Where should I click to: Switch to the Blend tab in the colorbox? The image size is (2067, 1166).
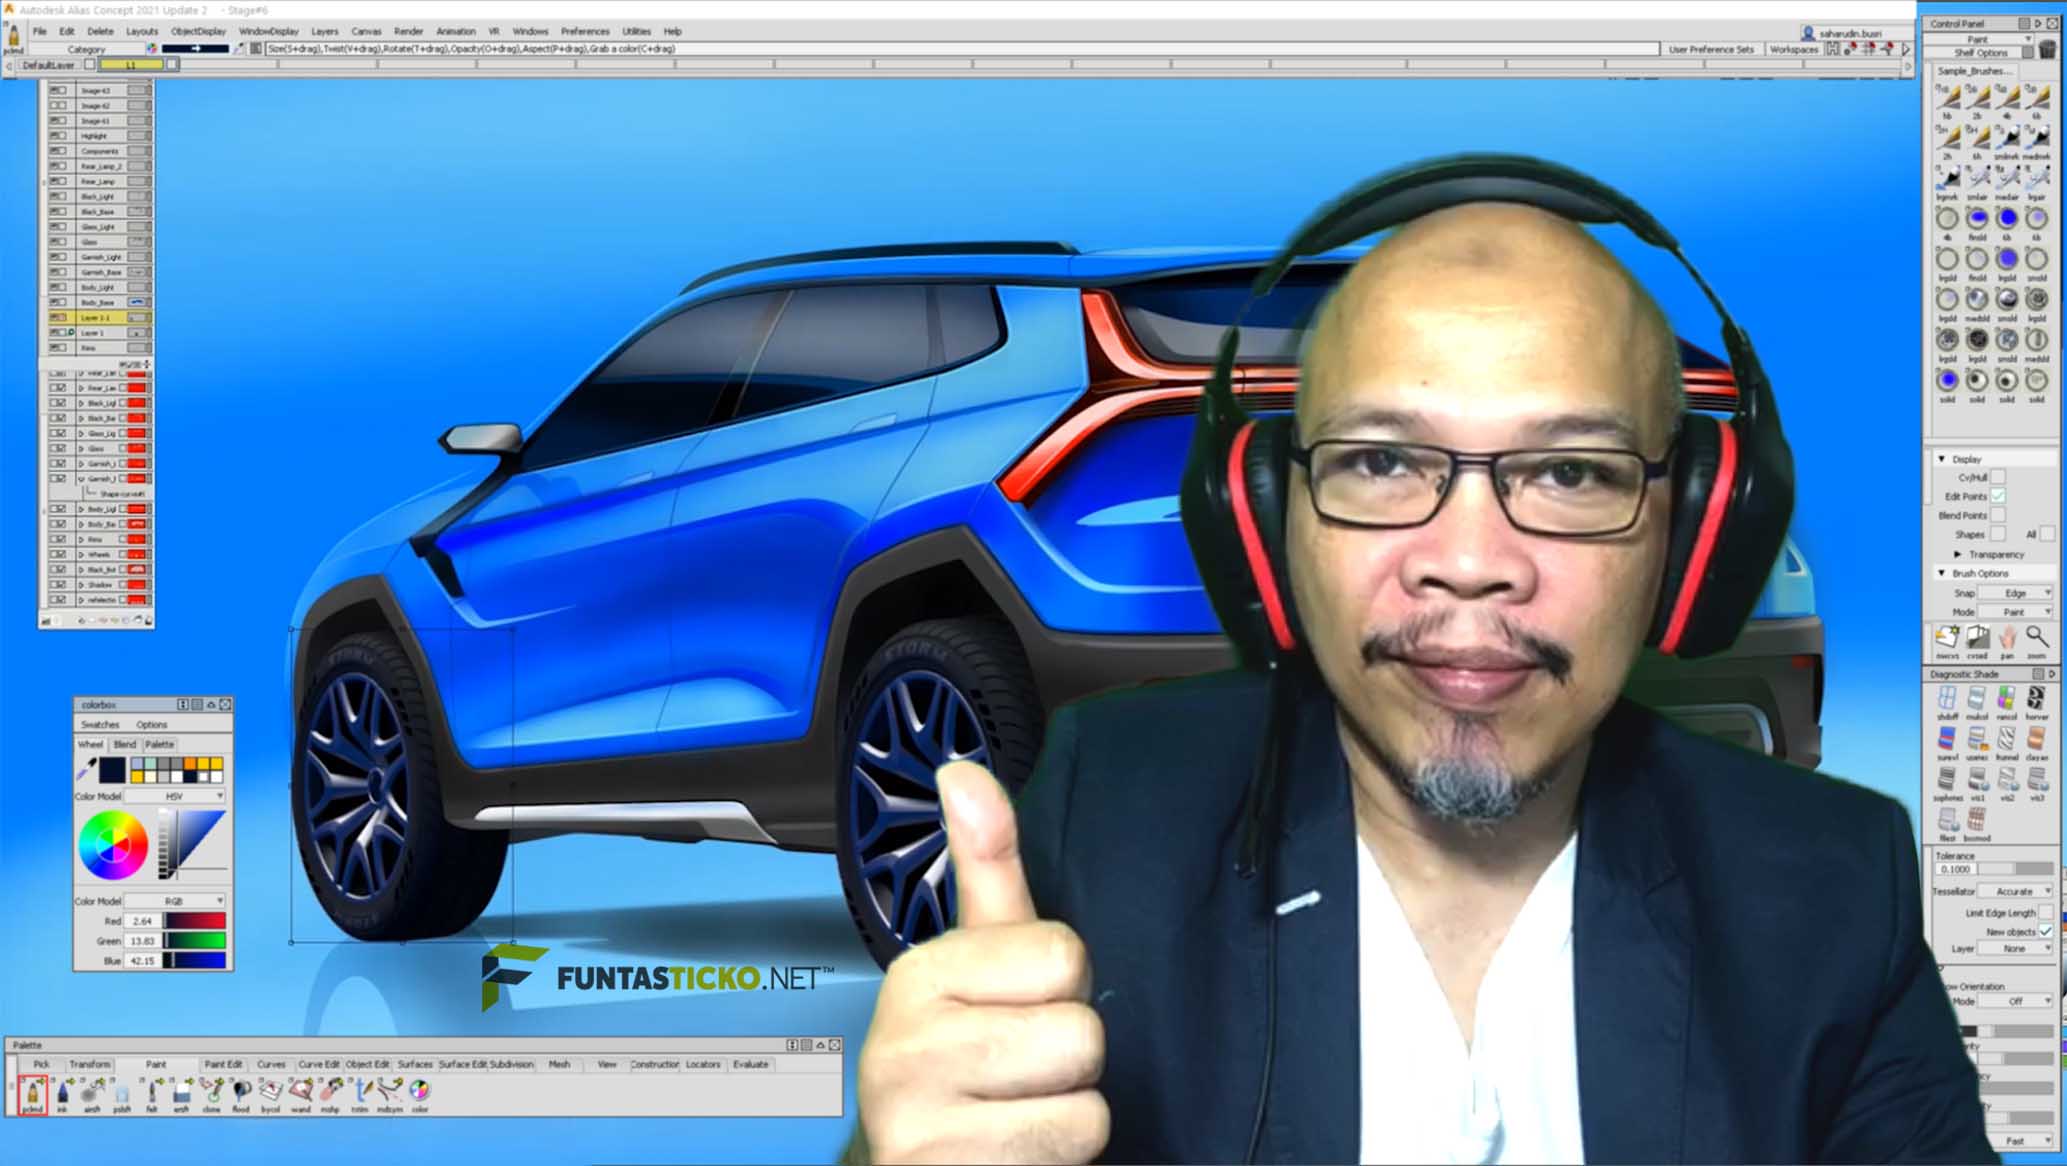(125, 744)
